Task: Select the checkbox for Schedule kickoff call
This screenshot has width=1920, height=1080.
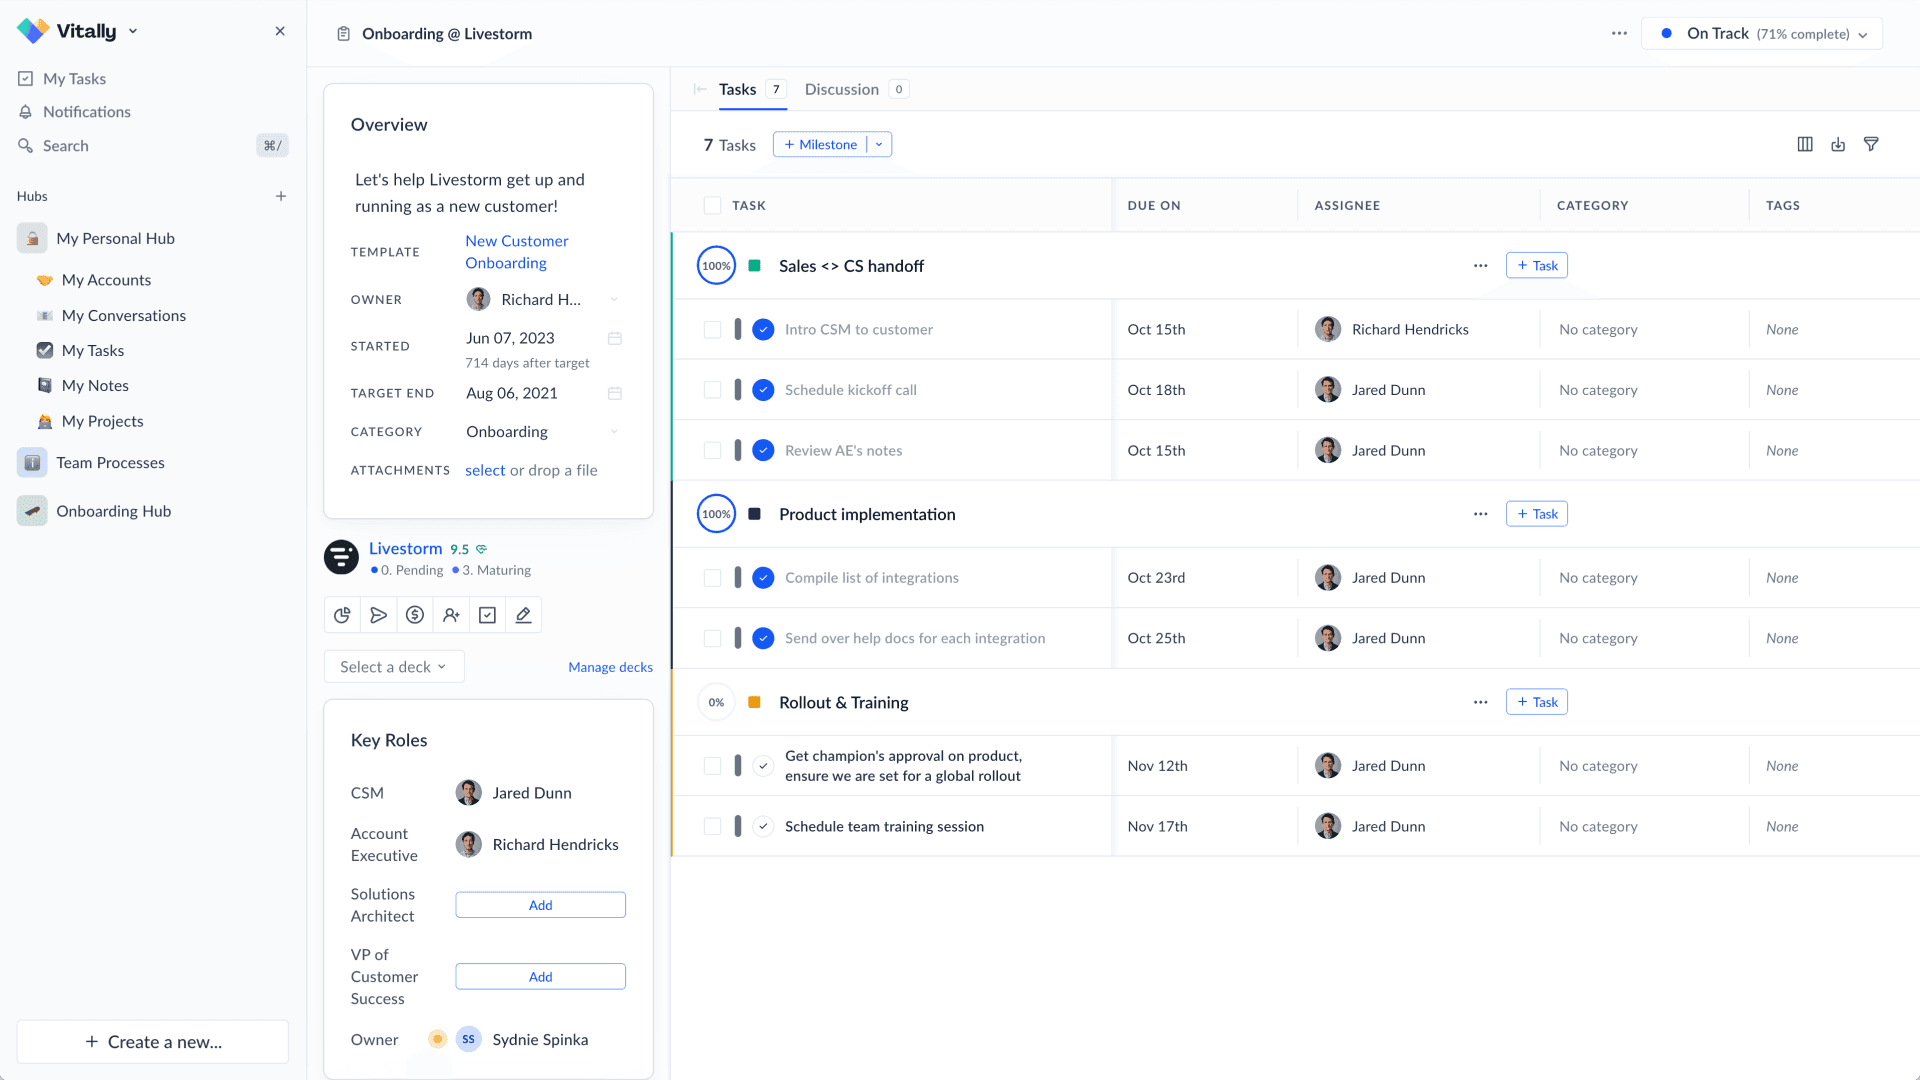Action: (x=712, y=390)
